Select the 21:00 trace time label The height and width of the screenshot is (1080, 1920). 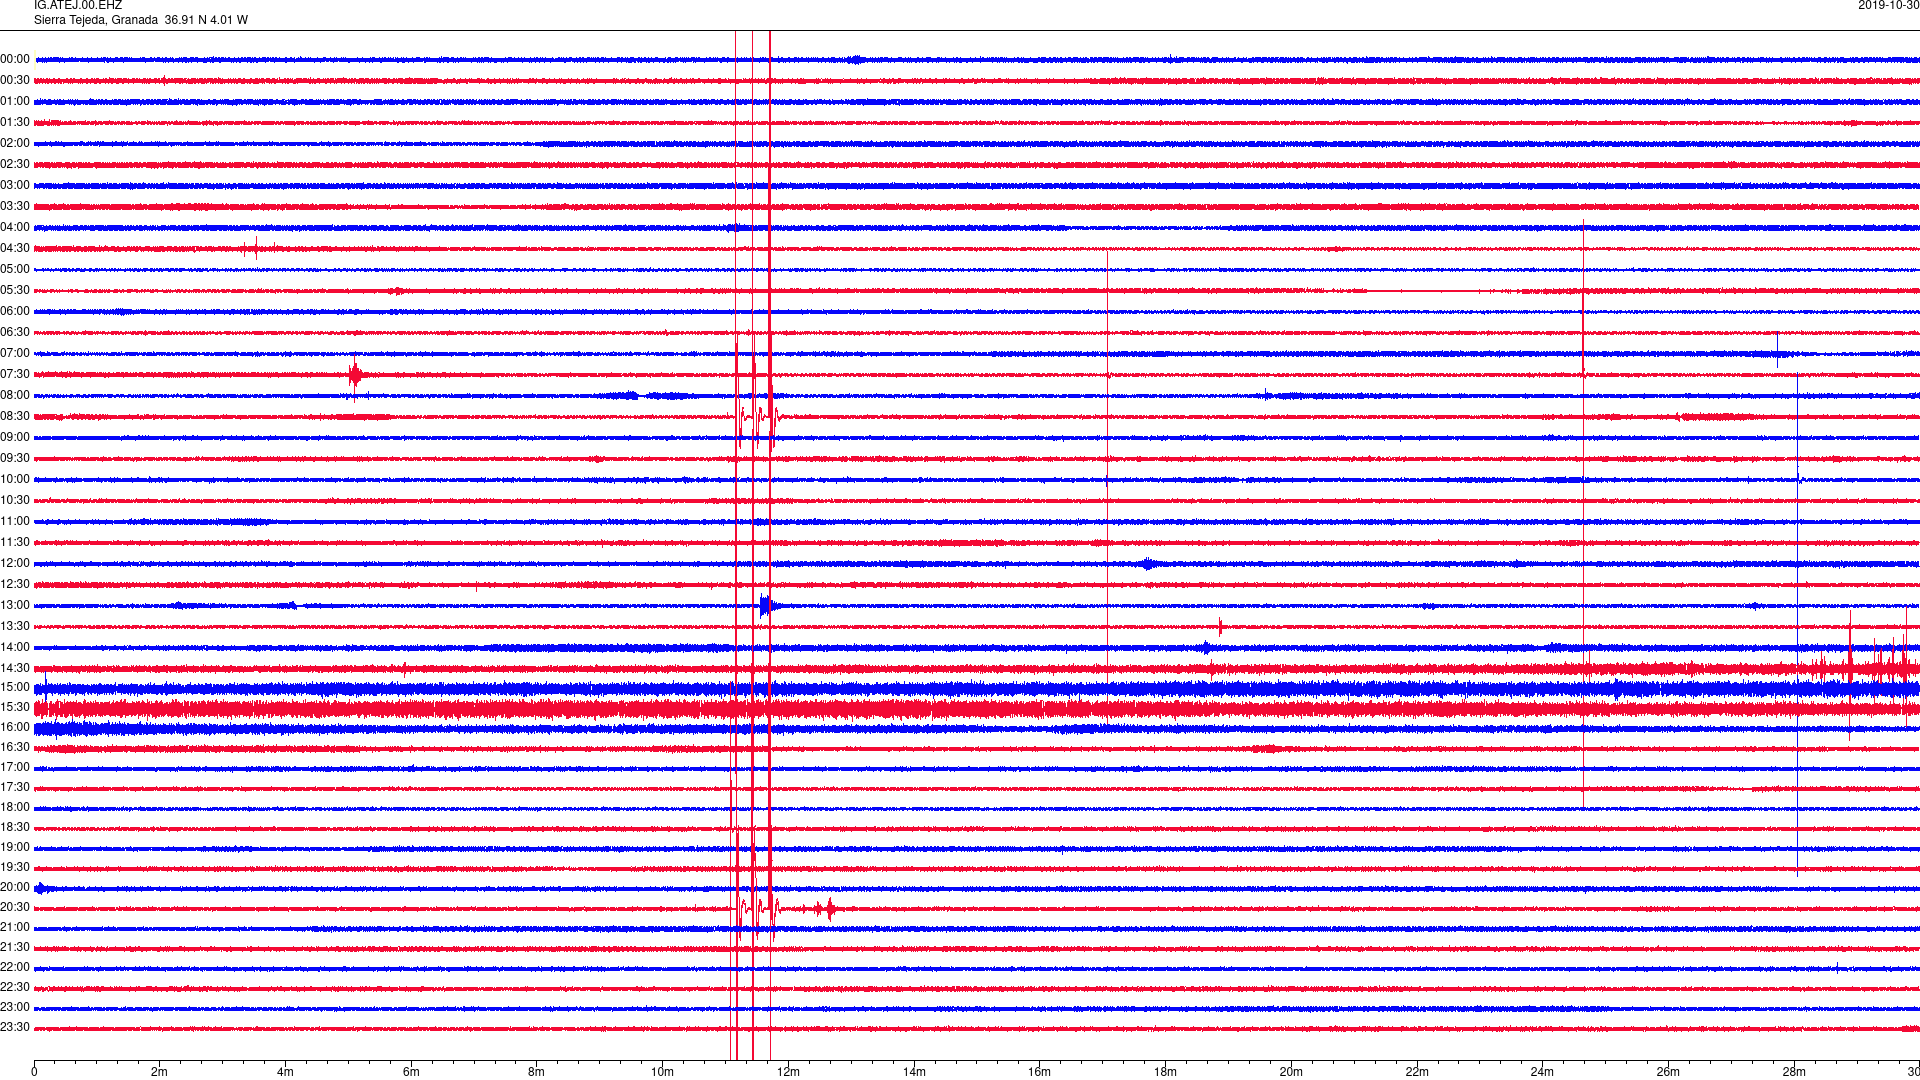pos(15,927)
